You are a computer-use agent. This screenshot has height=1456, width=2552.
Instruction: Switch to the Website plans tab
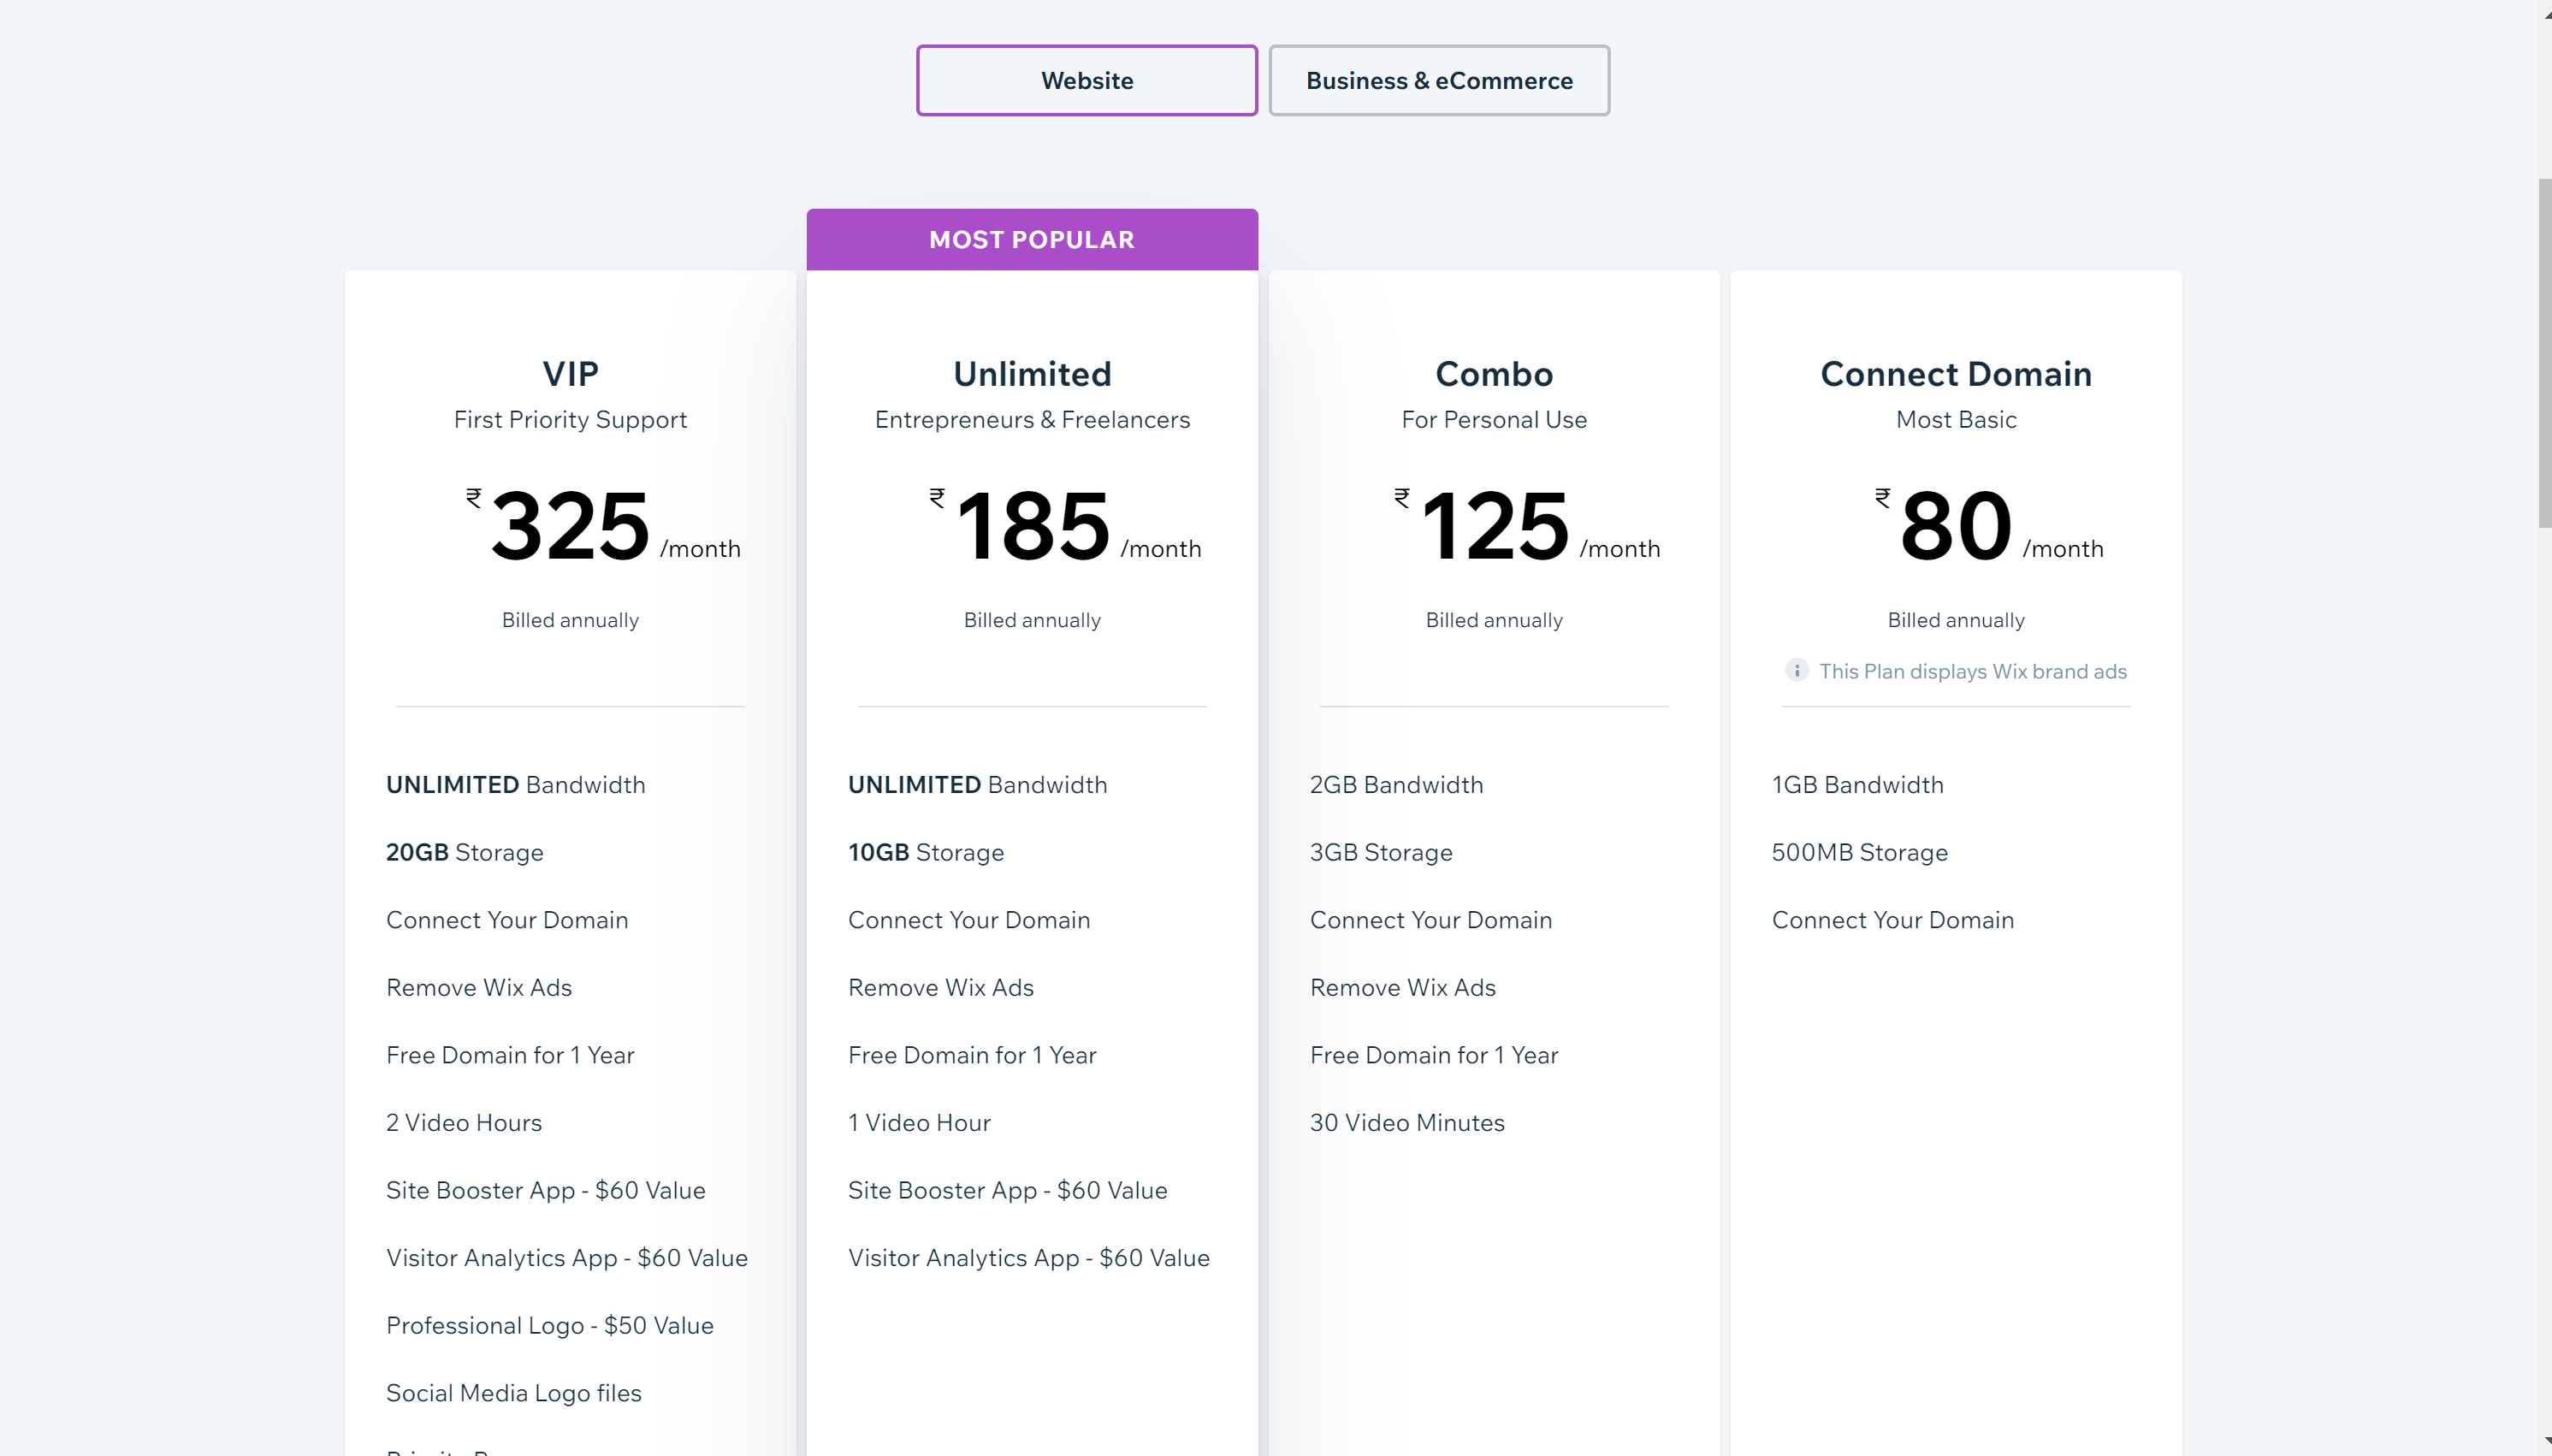(1086, 80)
